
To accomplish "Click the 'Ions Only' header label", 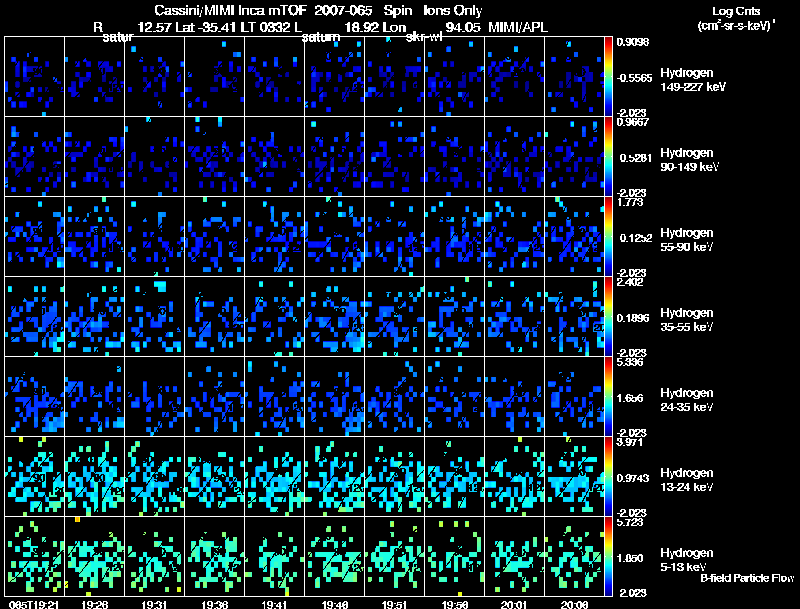I will (x=453, y=10).
